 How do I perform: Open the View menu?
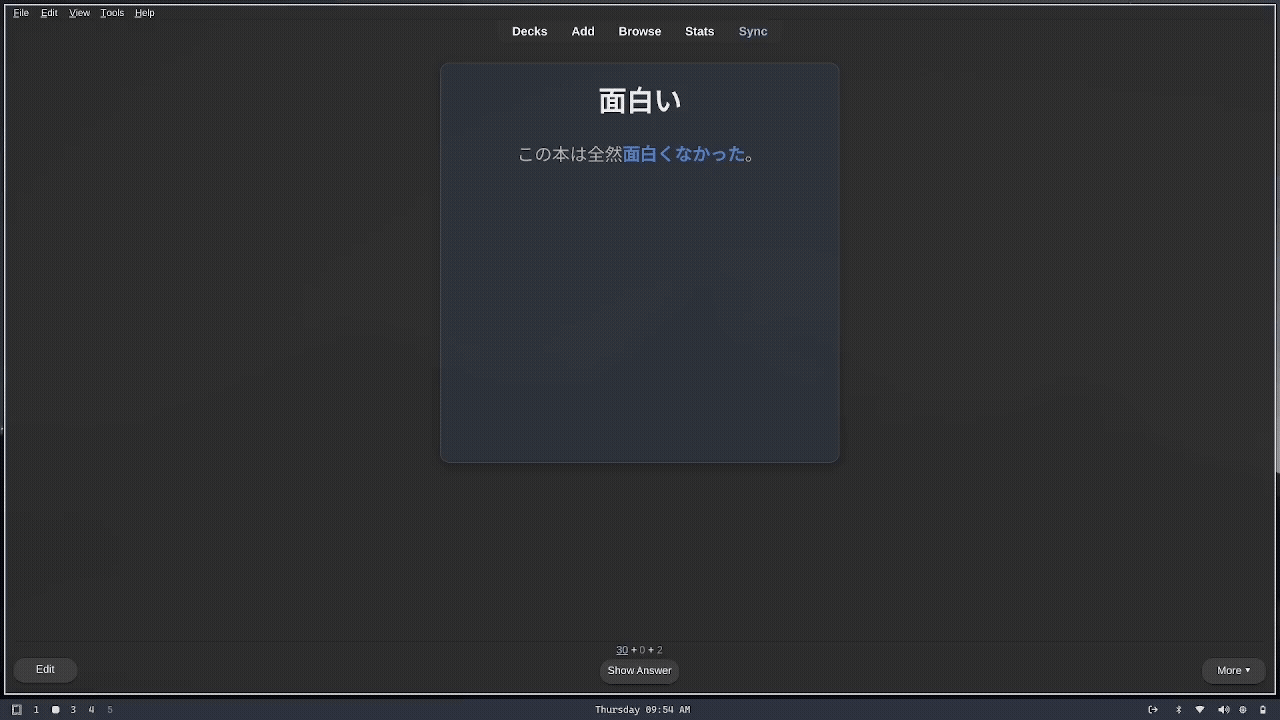coord(79,13)
